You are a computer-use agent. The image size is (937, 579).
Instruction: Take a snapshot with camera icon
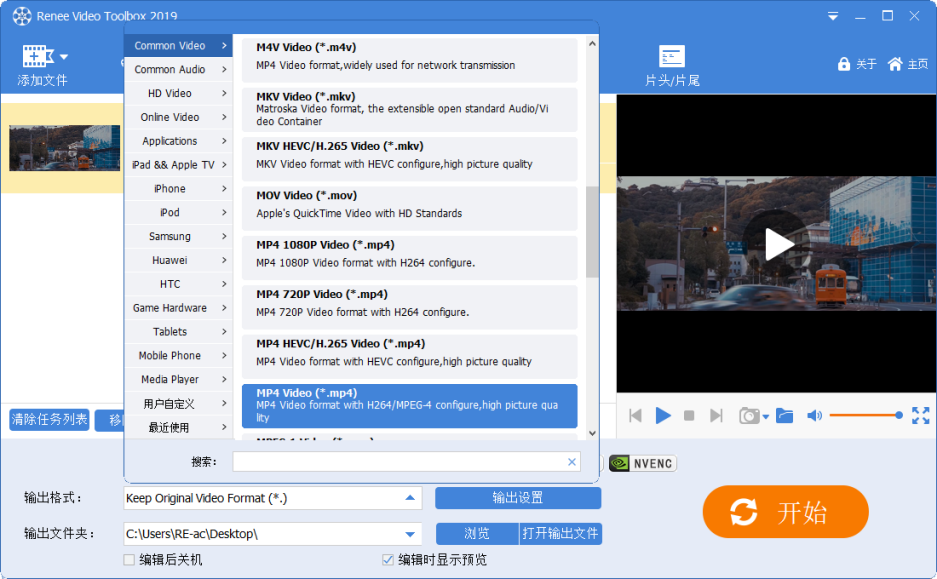click(749, 415)
